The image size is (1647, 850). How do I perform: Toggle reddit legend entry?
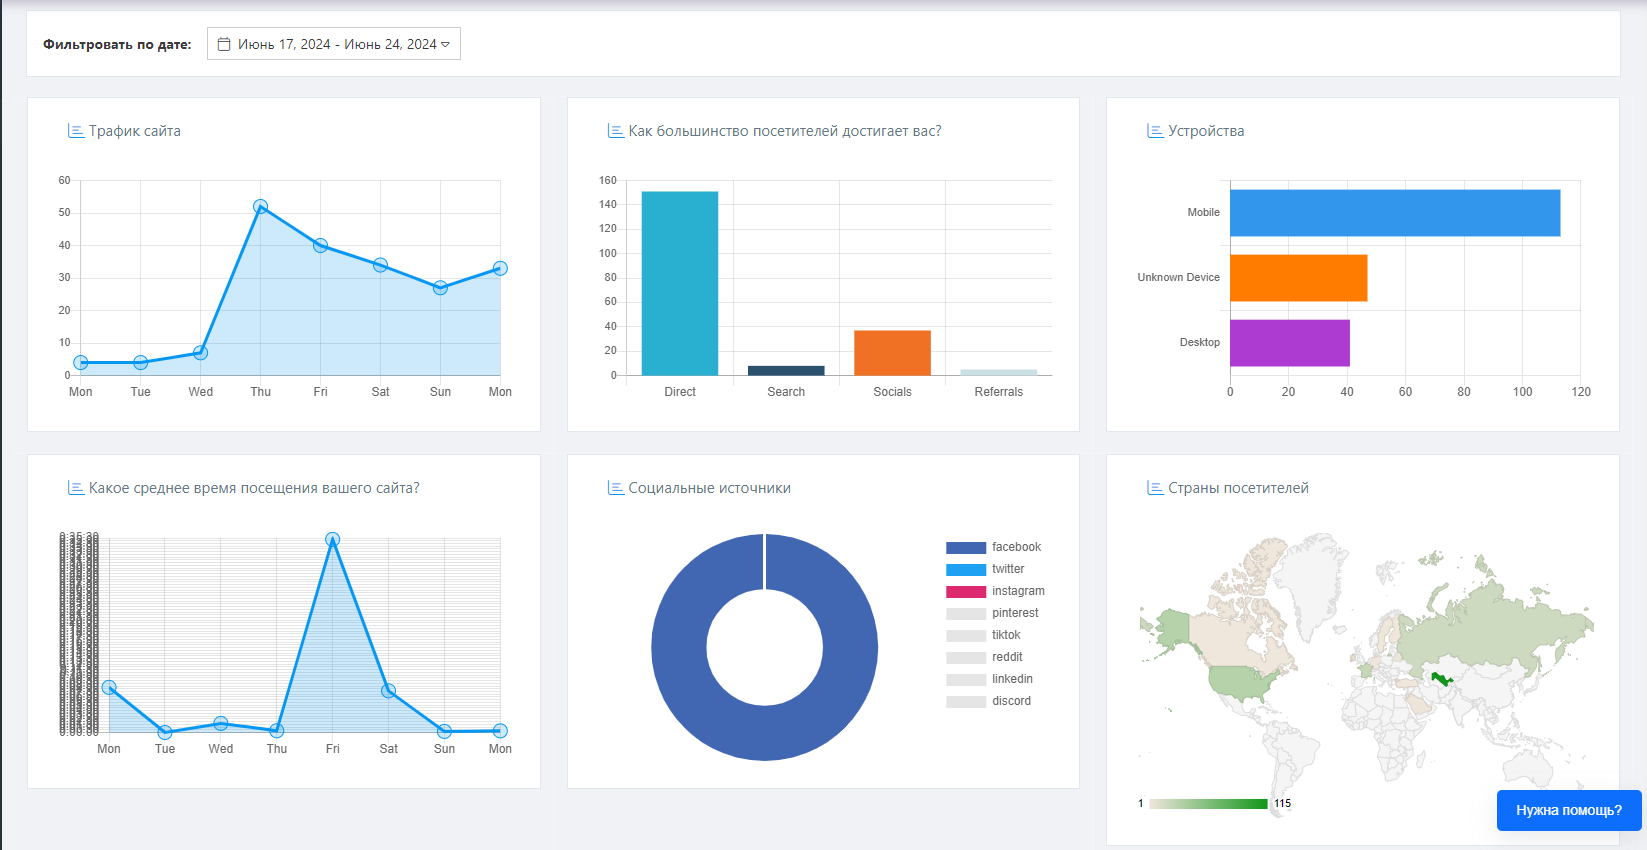(x=984, y=657)
